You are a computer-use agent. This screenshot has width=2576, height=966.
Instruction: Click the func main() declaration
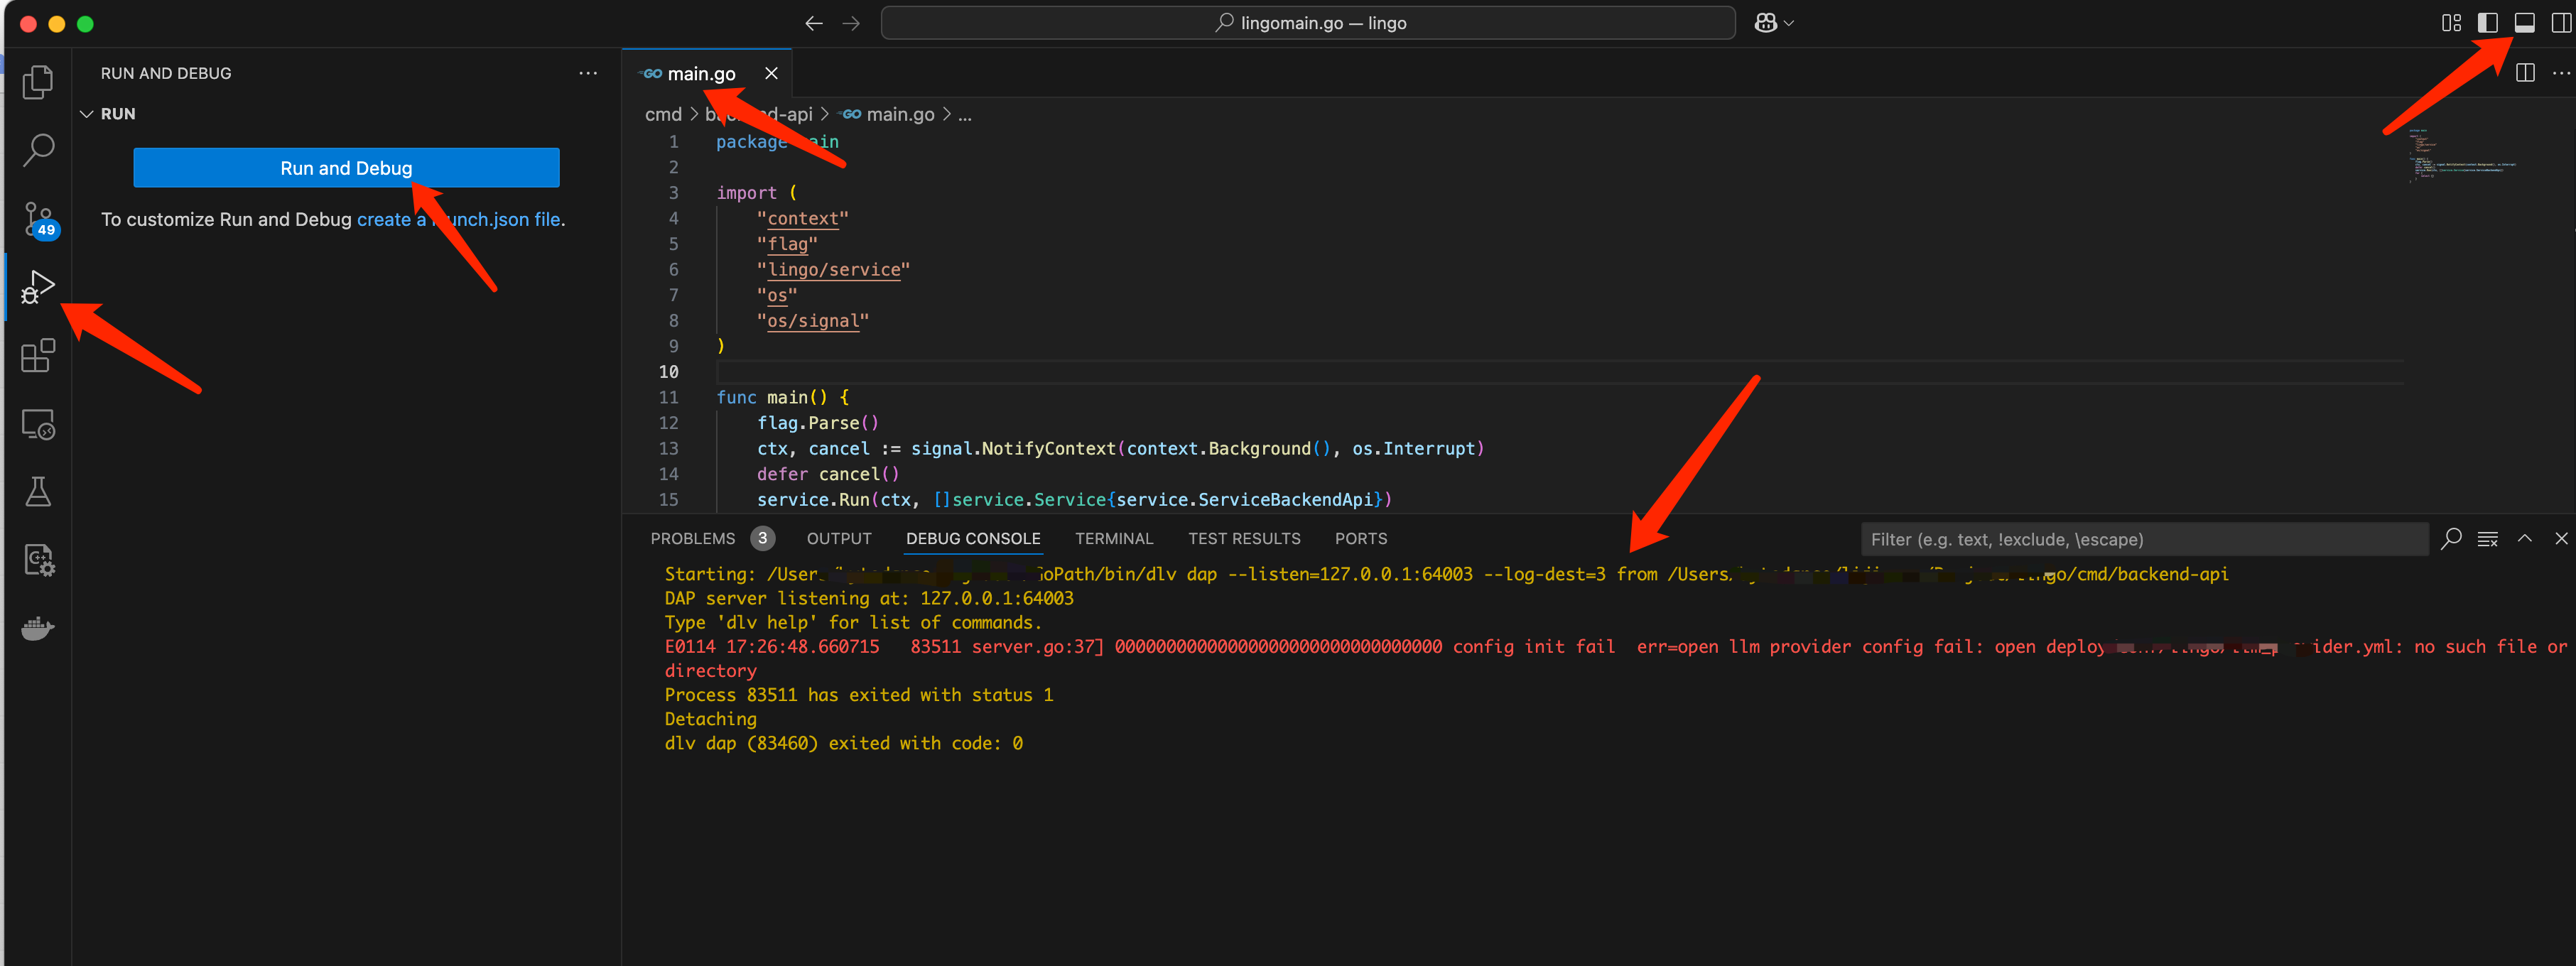(782, 397)
